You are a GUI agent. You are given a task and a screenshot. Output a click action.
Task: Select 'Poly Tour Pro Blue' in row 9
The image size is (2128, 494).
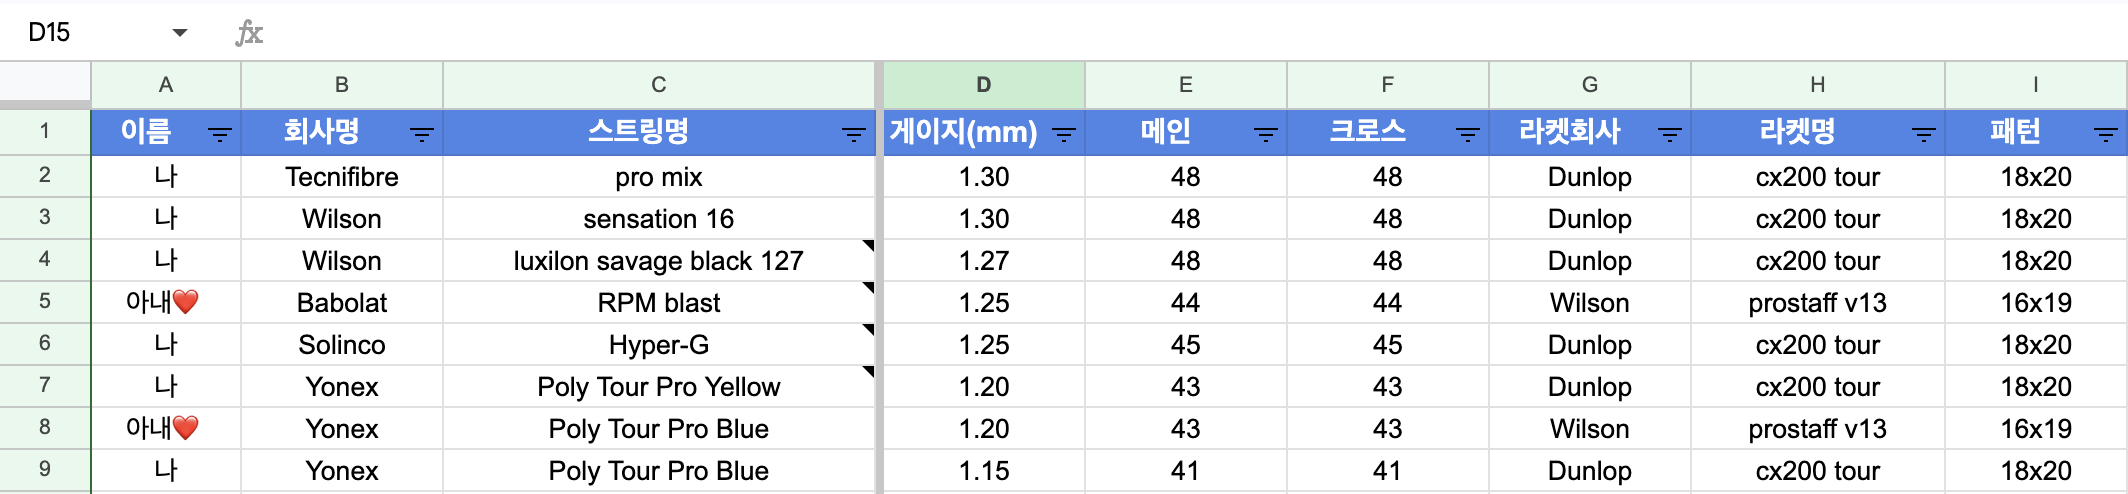[659, 470]
